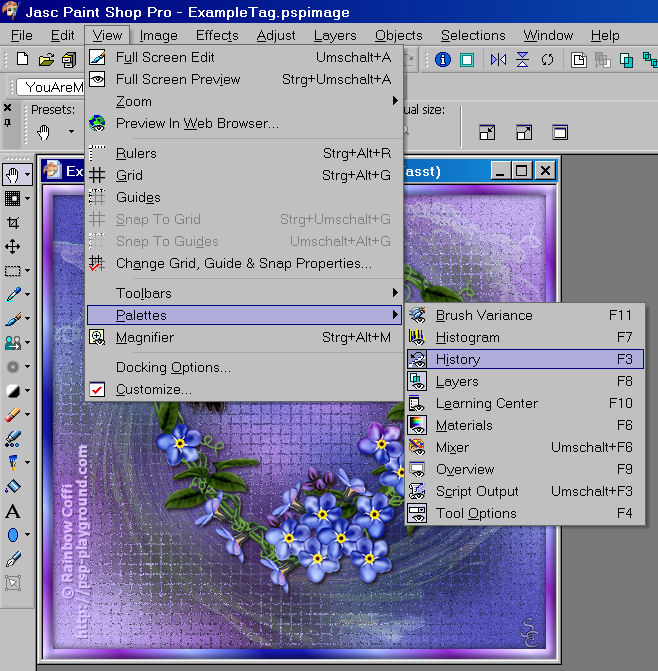The image size is (658, 671).
Task: Select the Text tool
Action: (x=13, y=511)
